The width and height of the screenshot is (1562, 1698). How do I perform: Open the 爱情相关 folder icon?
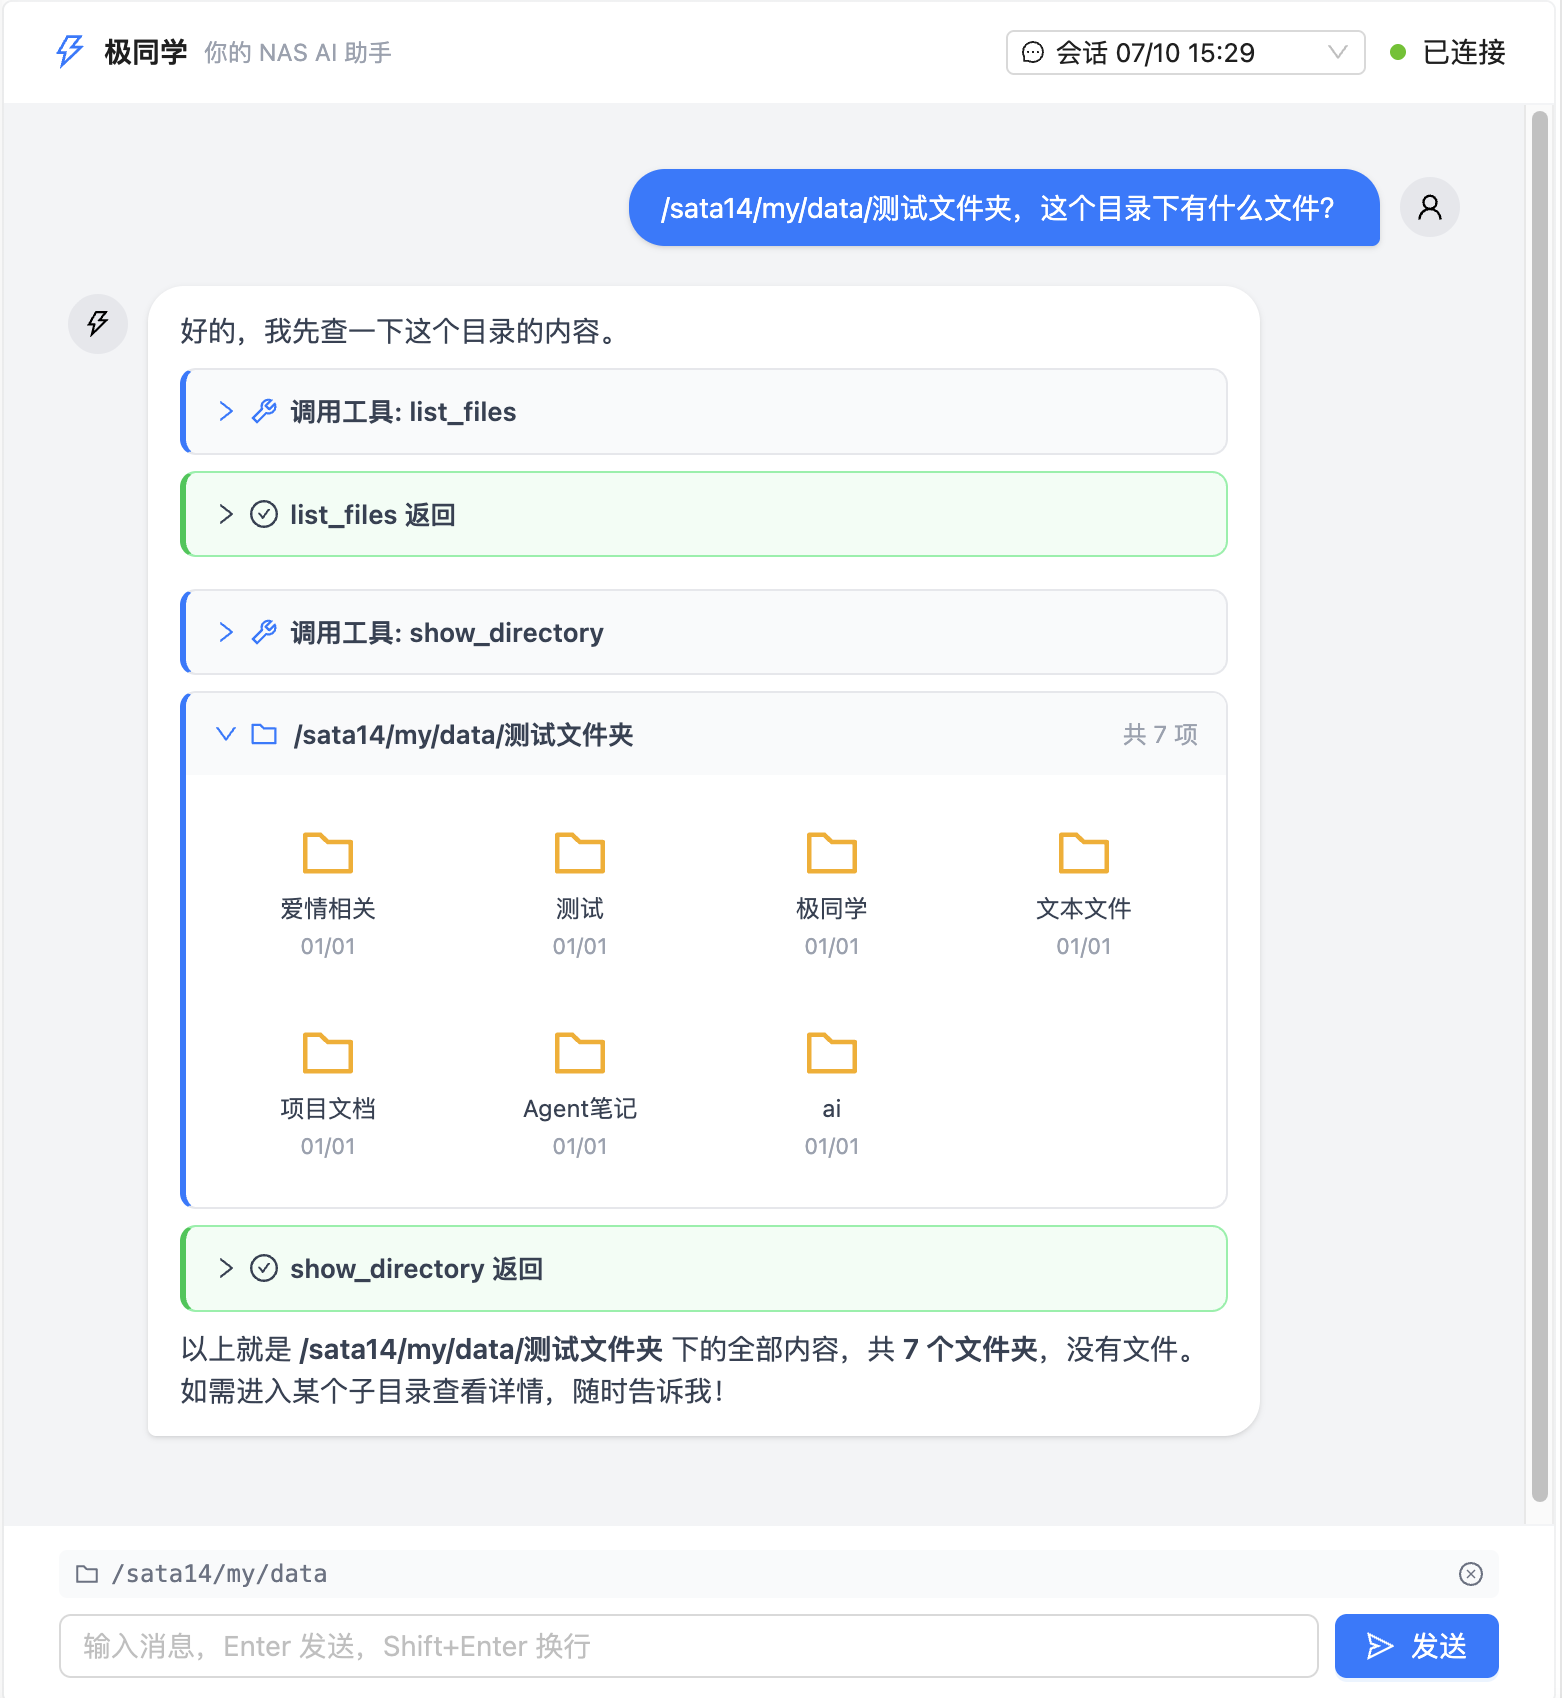point(328,853)
